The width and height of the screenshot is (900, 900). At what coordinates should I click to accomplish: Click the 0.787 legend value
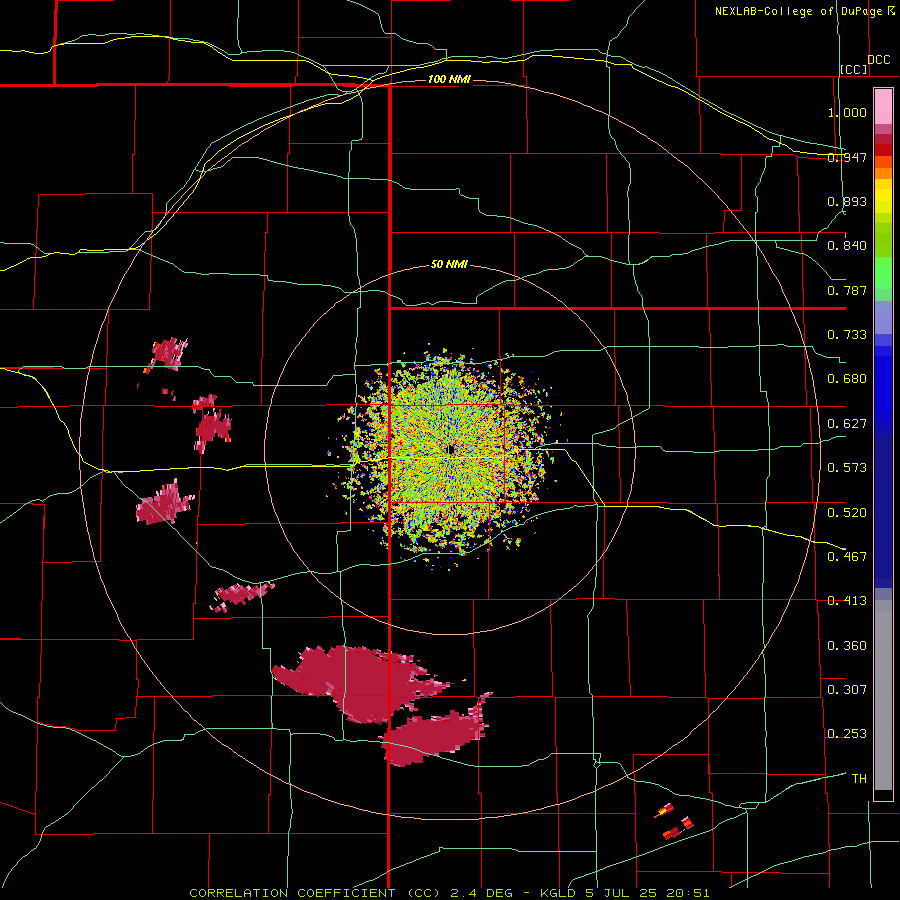[847, 290]
